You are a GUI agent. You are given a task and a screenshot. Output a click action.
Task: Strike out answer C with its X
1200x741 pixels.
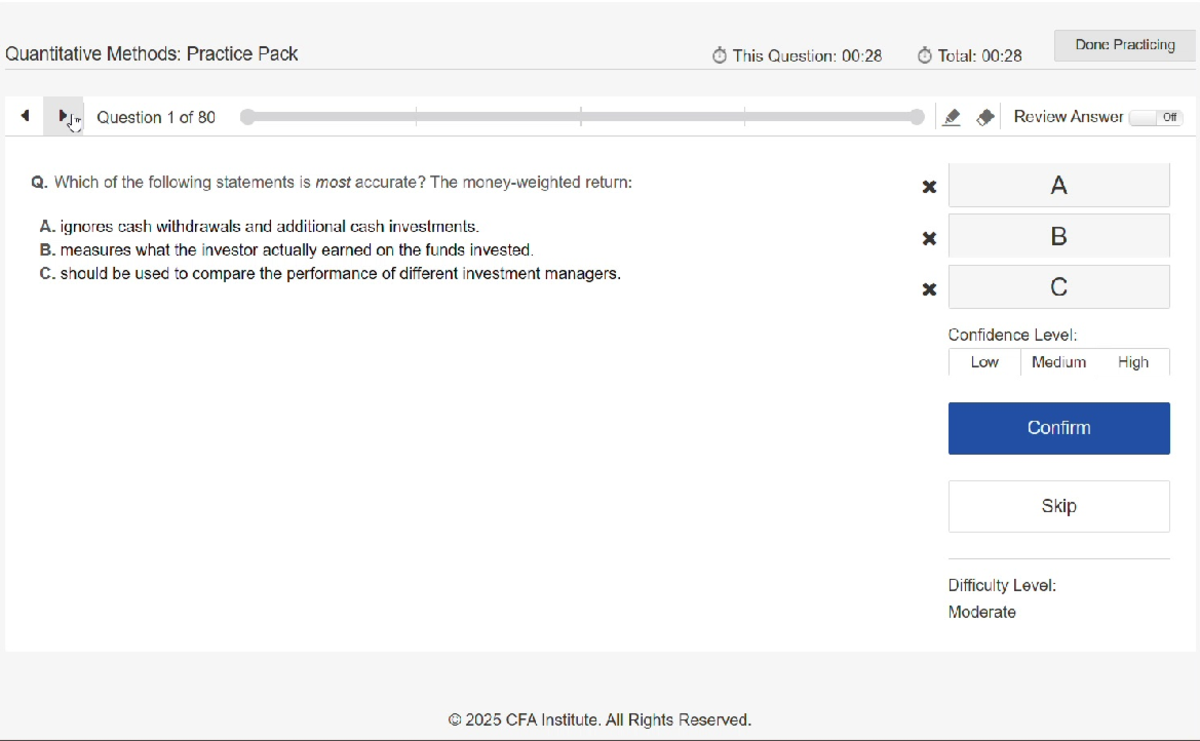[929, 289]
